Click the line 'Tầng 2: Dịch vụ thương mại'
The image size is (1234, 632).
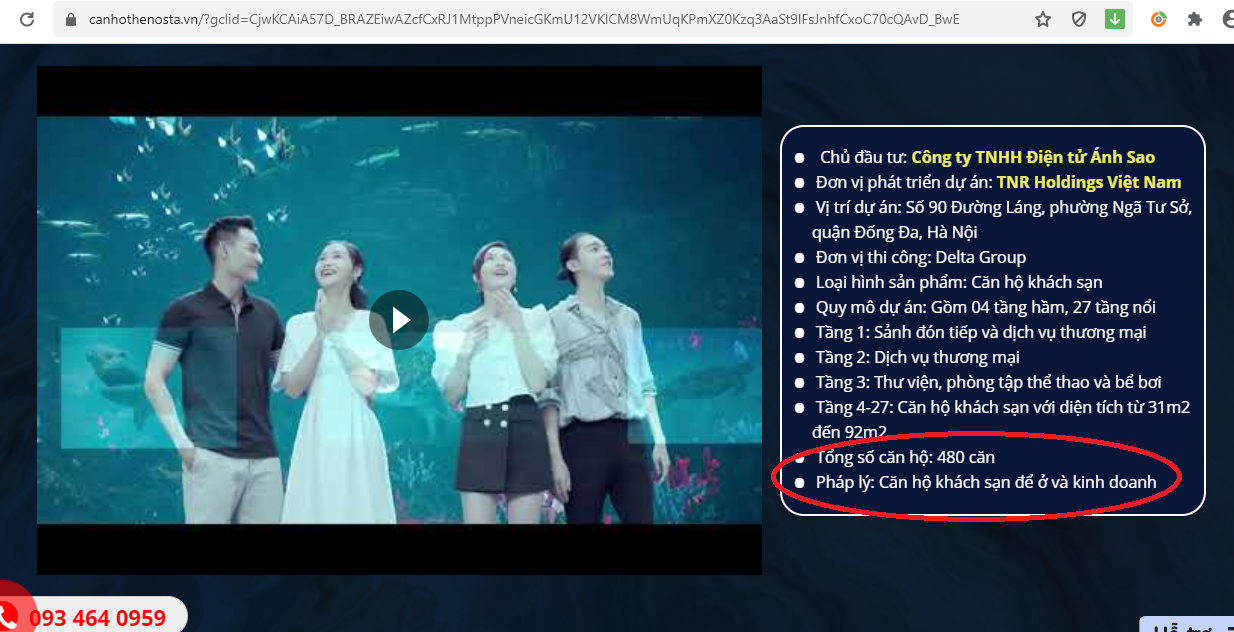pyautogui.click(x=918, y=357)
